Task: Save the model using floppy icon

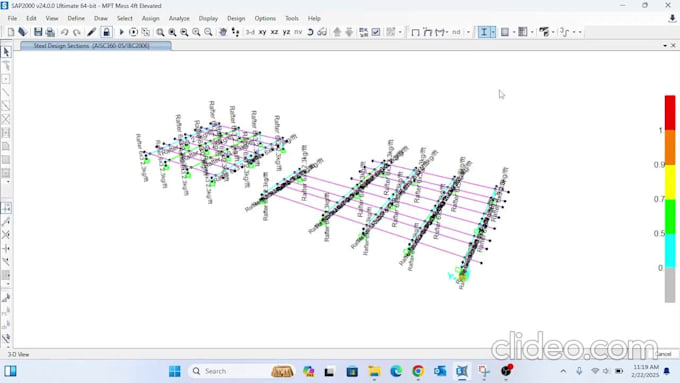Action: click(x=38, y=32)
